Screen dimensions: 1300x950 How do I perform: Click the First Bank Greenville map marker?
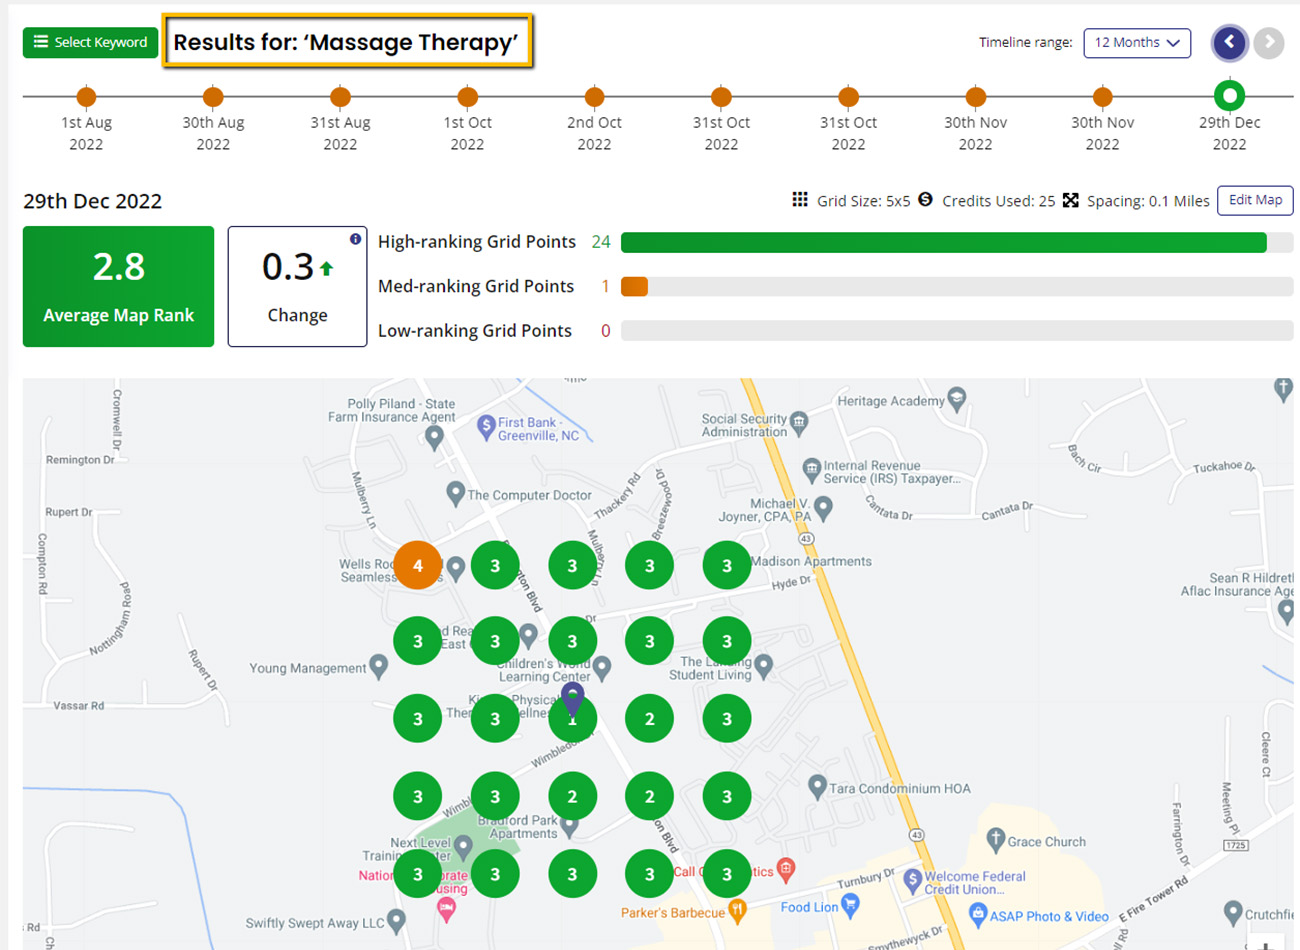point(486,426)
